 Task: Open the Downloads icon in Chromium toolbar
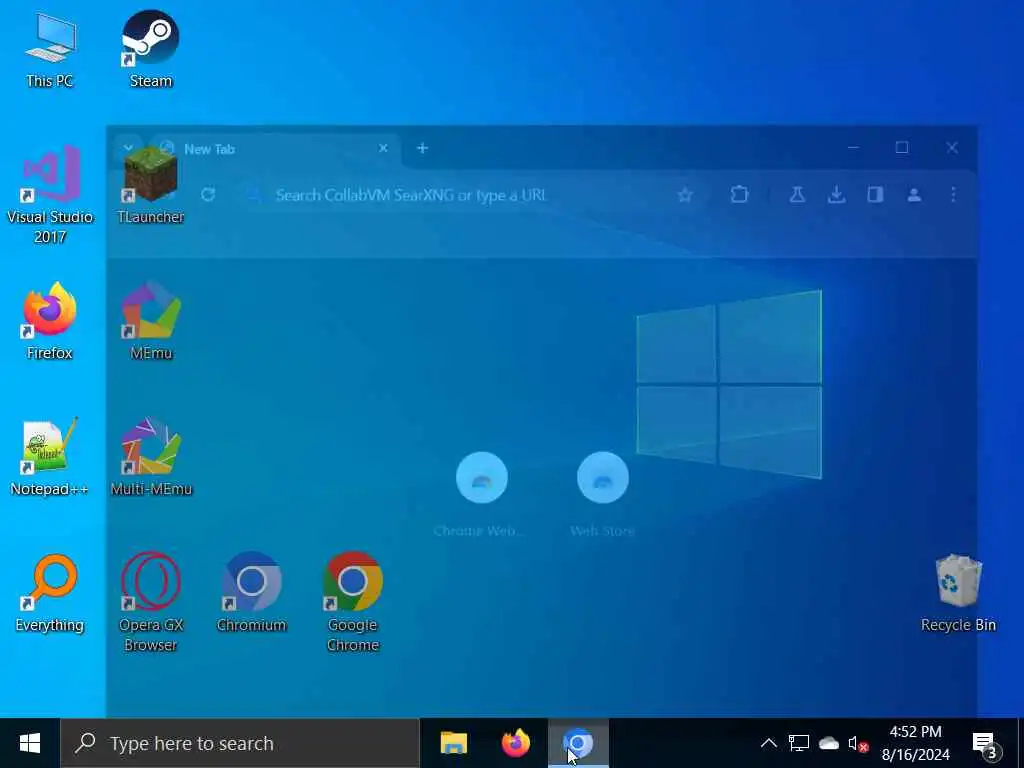coord(836,195)
